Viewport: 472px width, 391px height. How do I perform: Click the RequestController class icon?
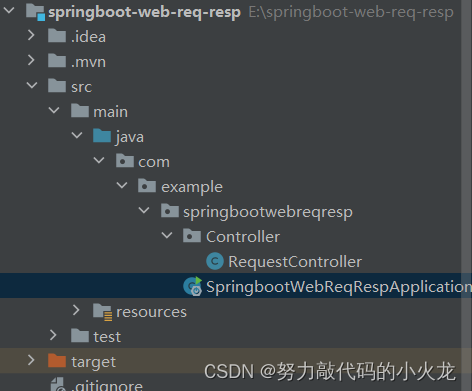point(215,261)
